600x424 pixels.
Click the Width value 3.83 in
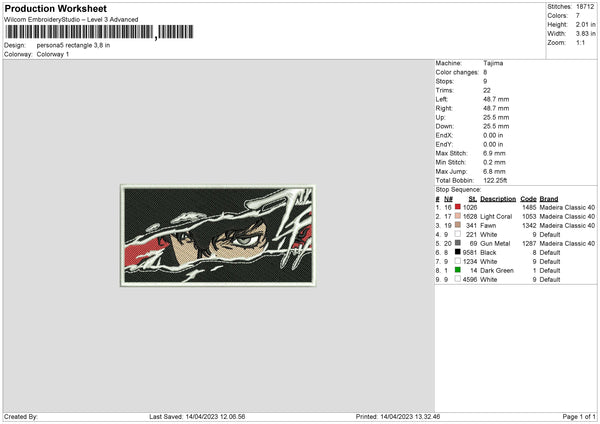tap(585, 34)
